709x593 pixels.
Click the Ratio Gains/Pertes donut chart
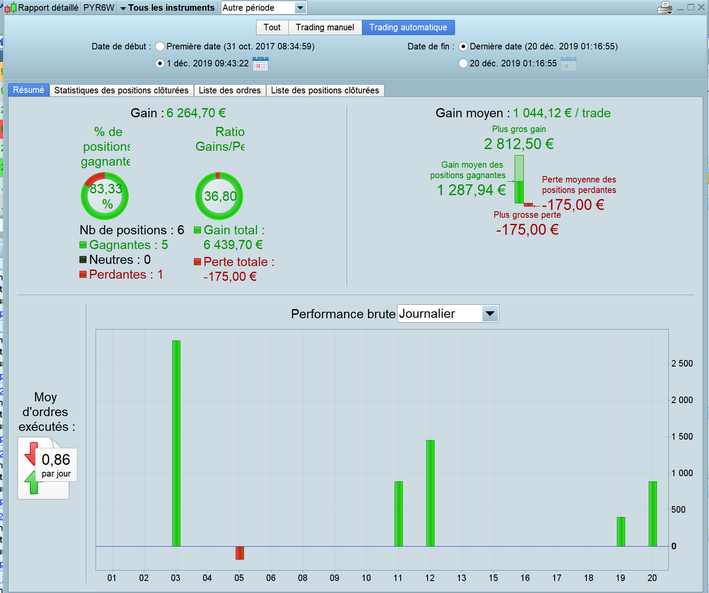219,196
